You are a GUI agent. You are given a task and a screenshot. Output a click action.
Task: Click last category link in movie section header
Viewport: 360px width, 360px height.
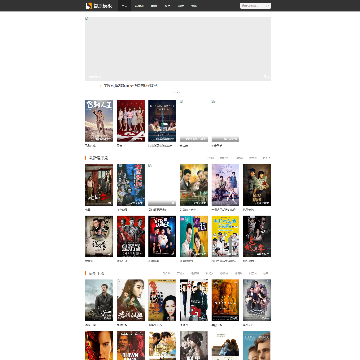coord(266,273)
